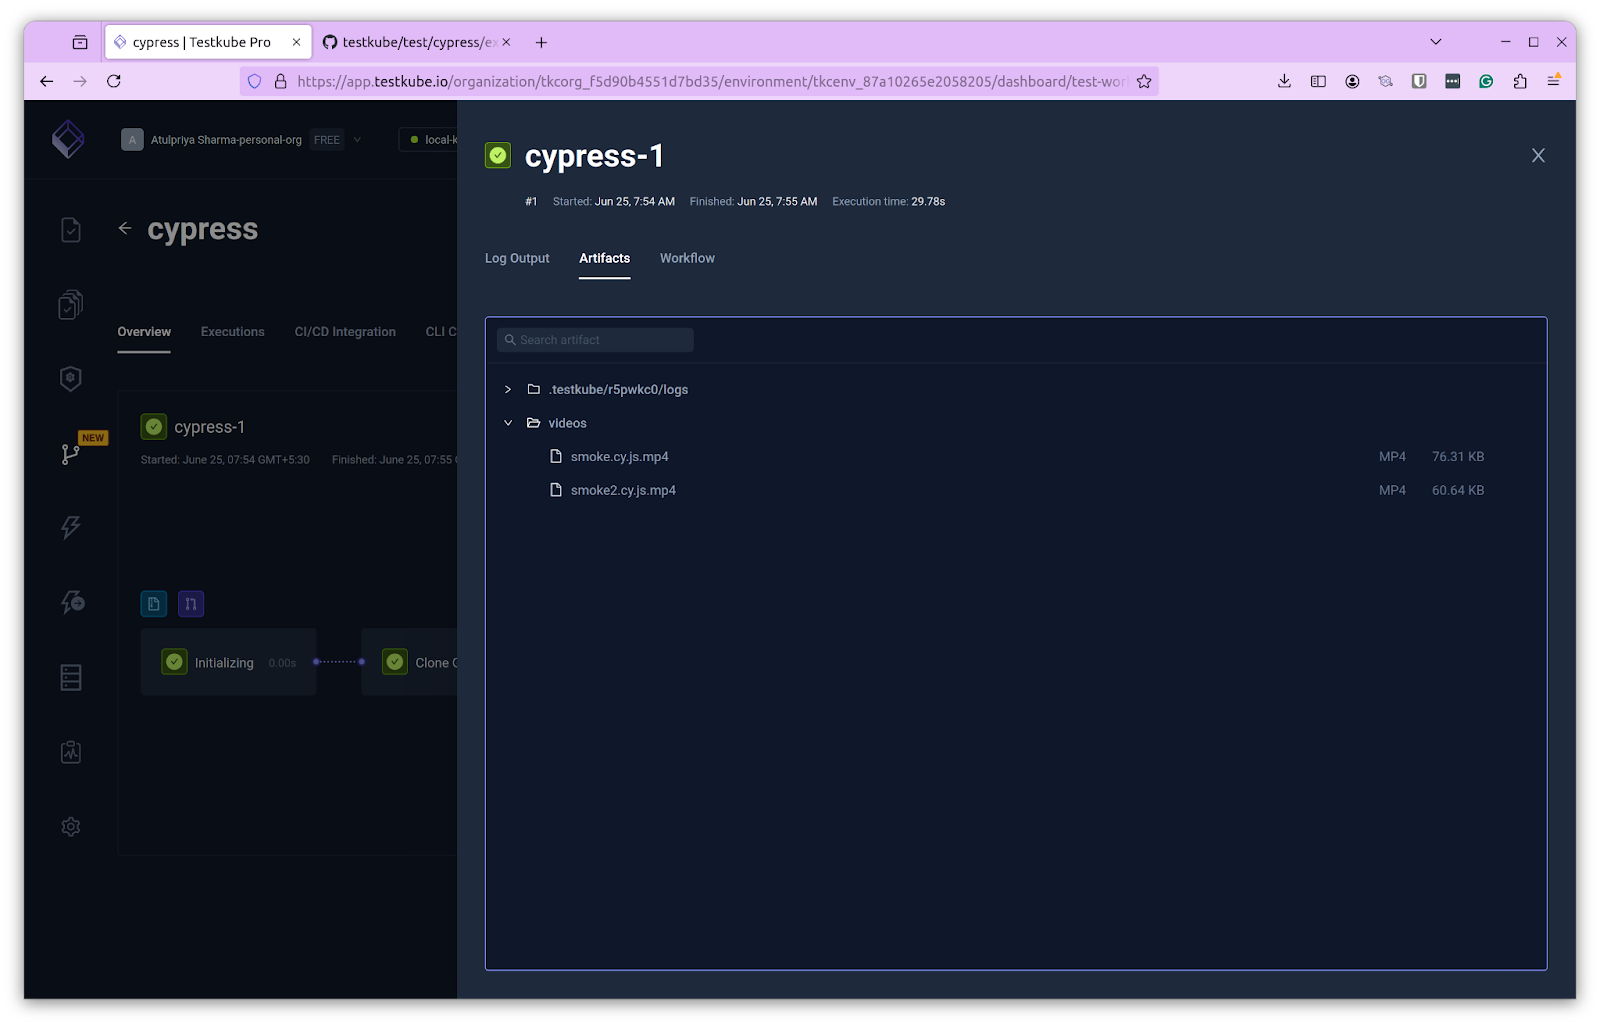The height and width of the screenshot is (1026, 1600).
Task: Open the Test Suites icon in the sidebar
Action: [70, 304]
